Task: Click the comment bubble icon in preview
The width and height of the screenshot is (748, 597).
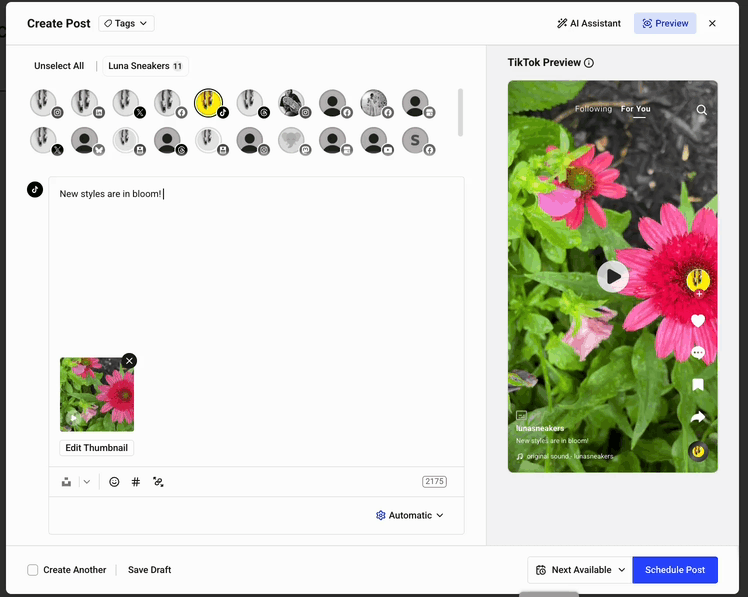Action: (x=698, y=353)
